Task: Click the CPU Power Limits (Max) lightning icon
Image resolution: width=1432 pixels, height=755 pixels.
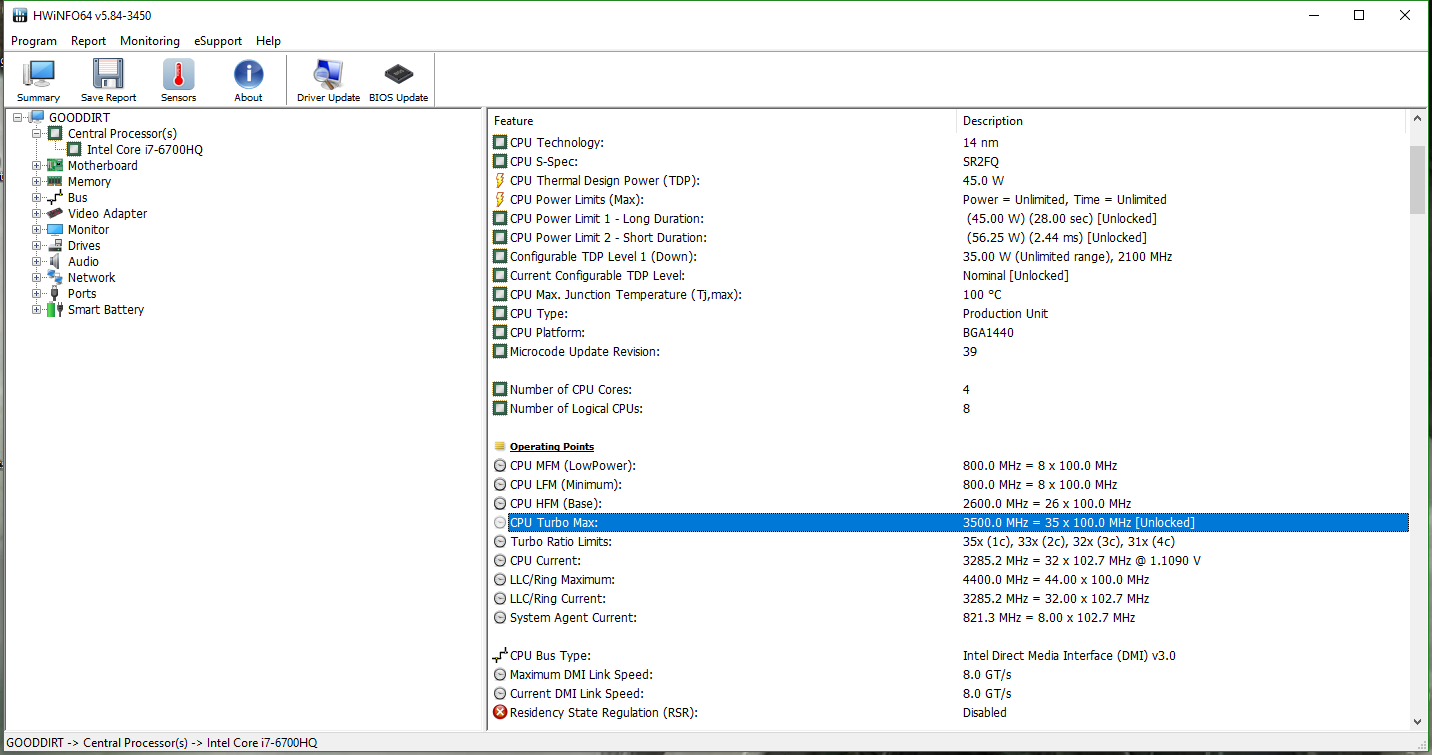Action: [x=500, y=200]
